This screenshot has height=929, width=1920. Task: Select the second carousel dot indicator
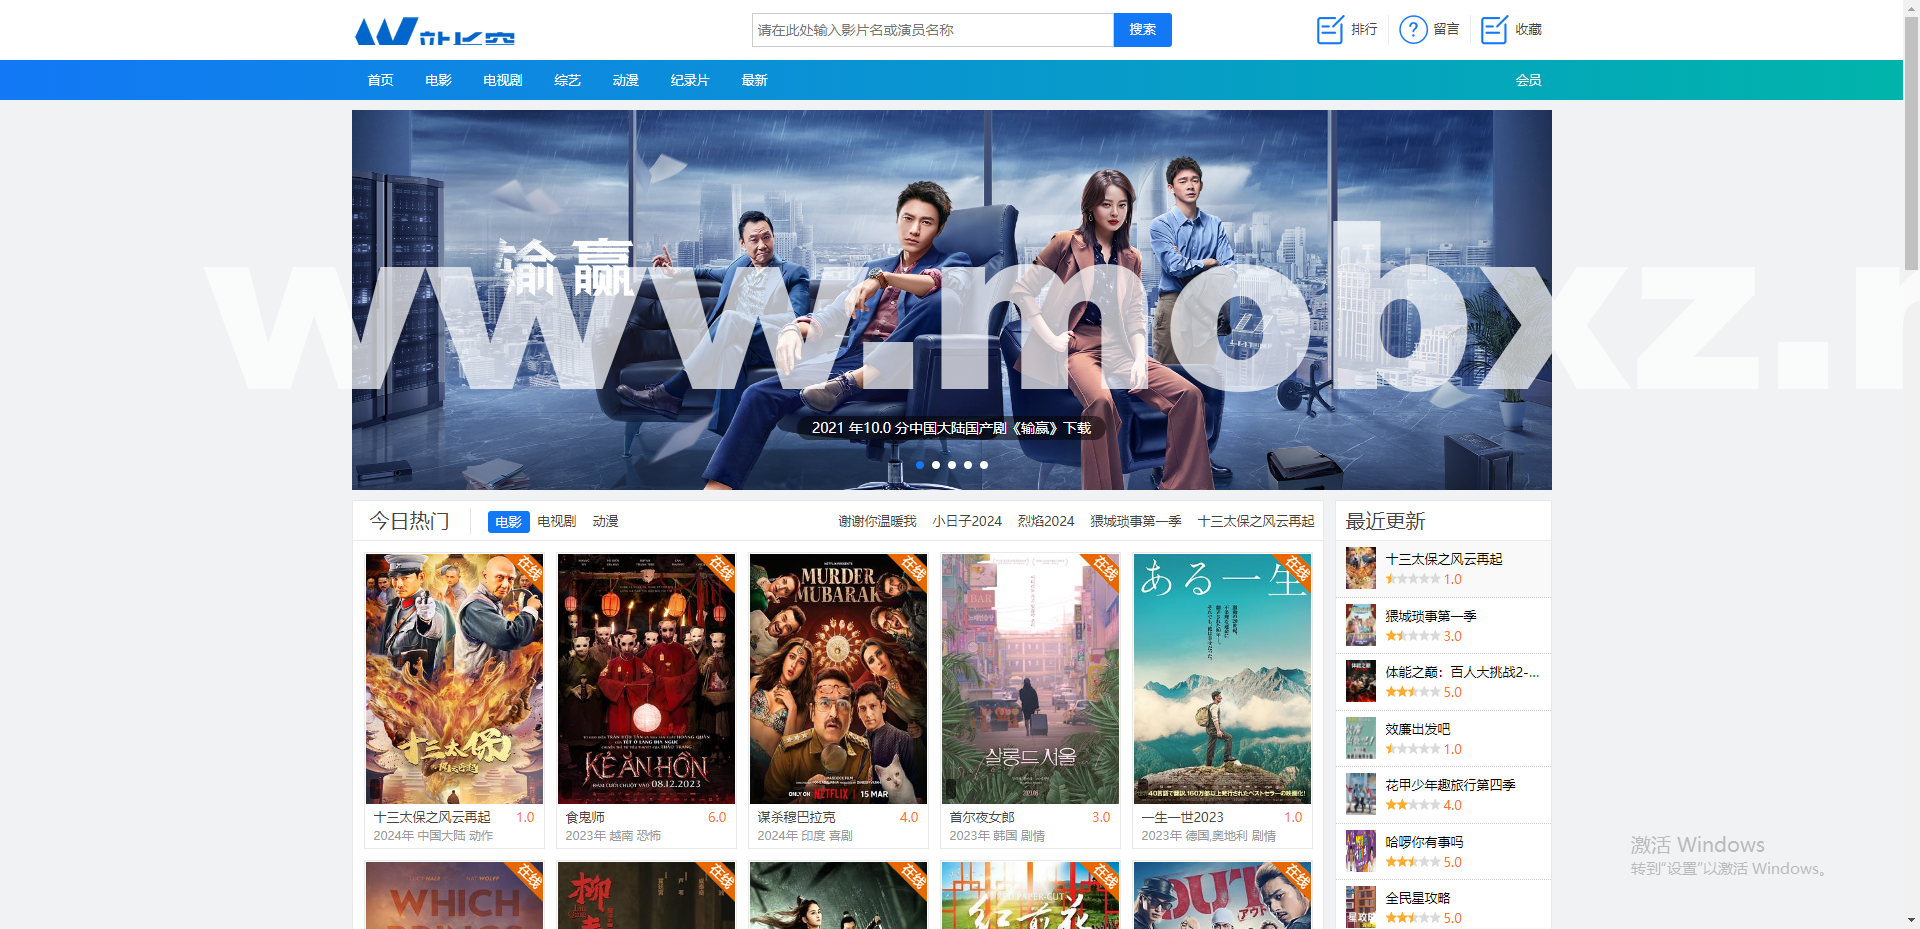coord(936,465)
